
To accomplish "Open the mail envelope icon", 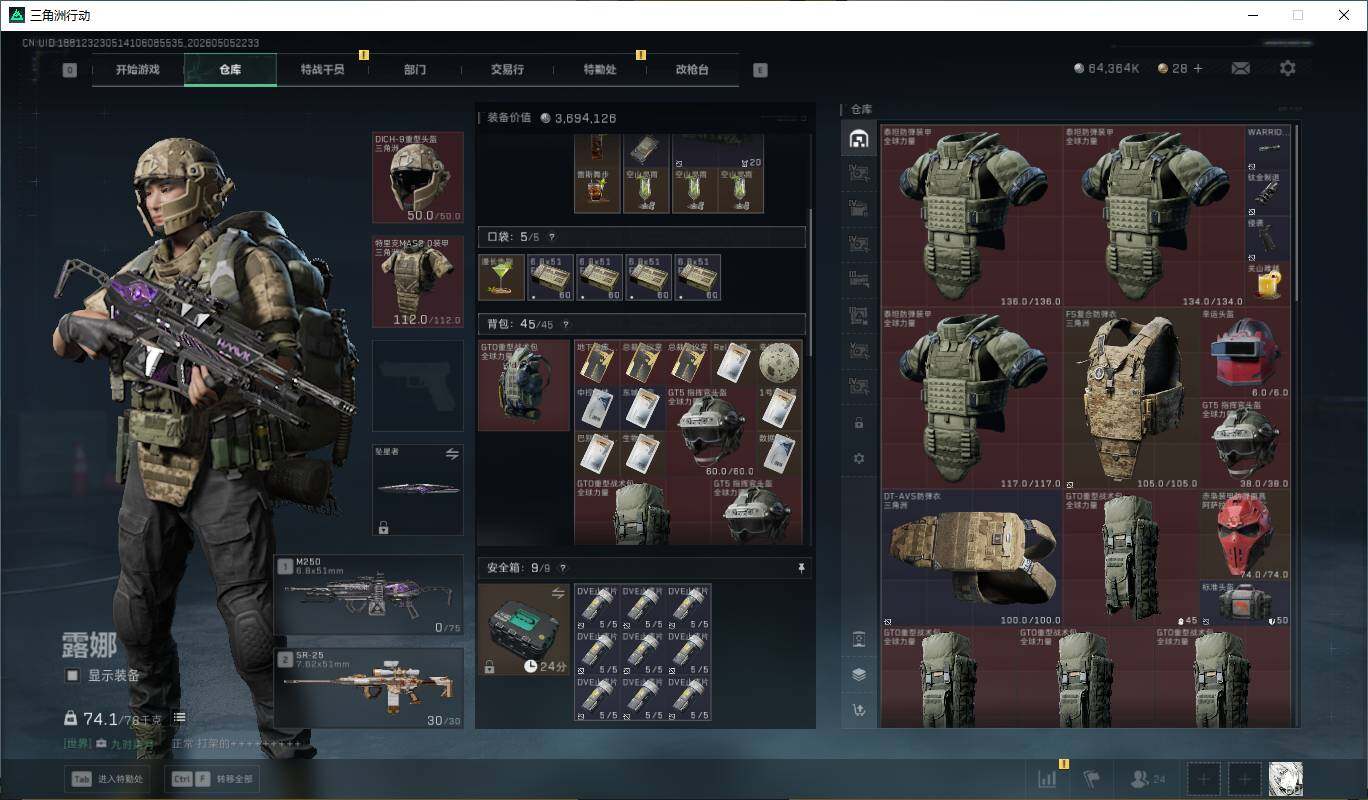I will coord(1240,68).
